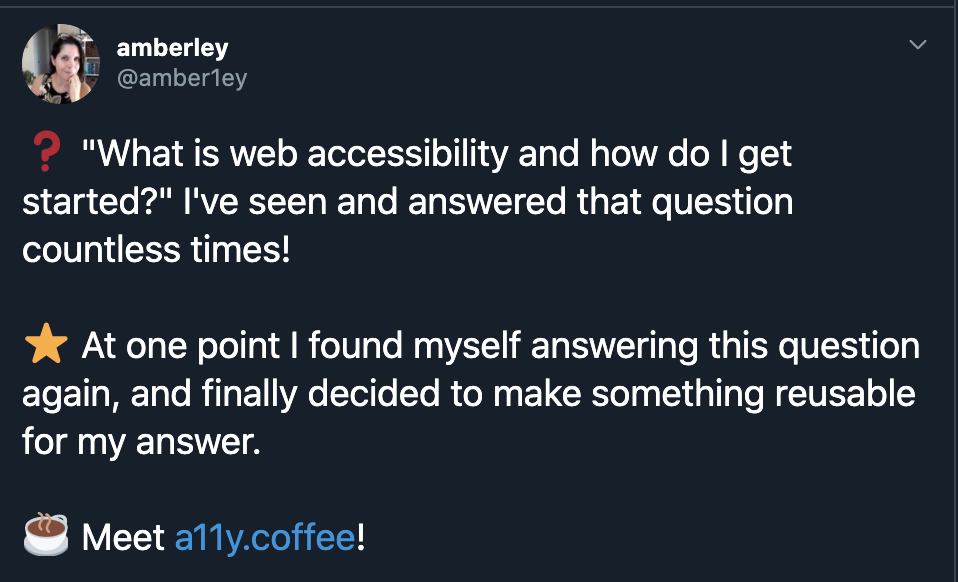Screen dimensions: 958x582
Task: Open the amberley display name profile link
Action: (x=172, y=48)
